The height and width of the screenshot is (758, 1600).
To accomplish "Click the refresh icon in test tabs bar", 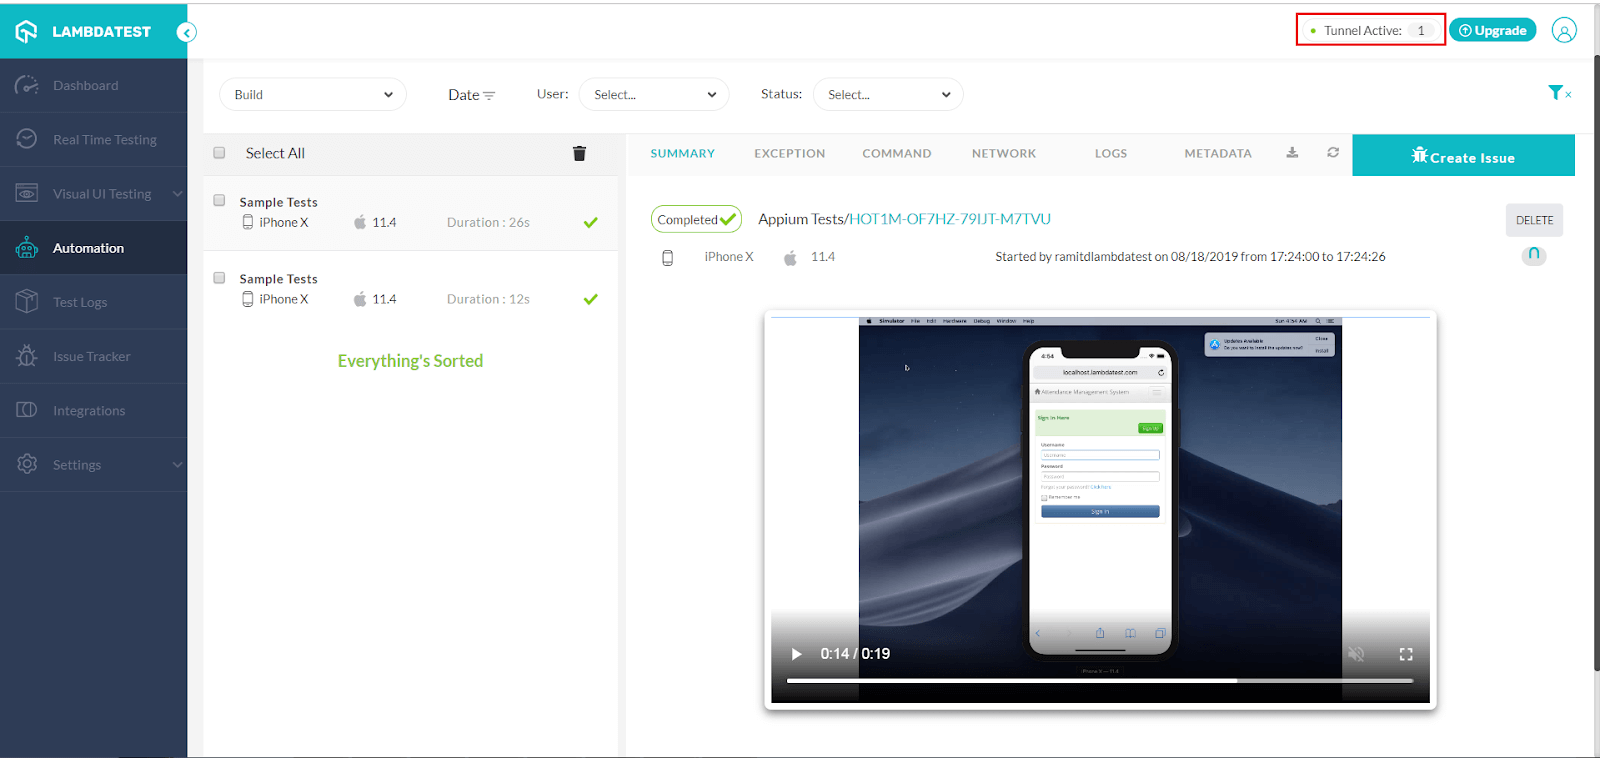I will (1333, 153).
